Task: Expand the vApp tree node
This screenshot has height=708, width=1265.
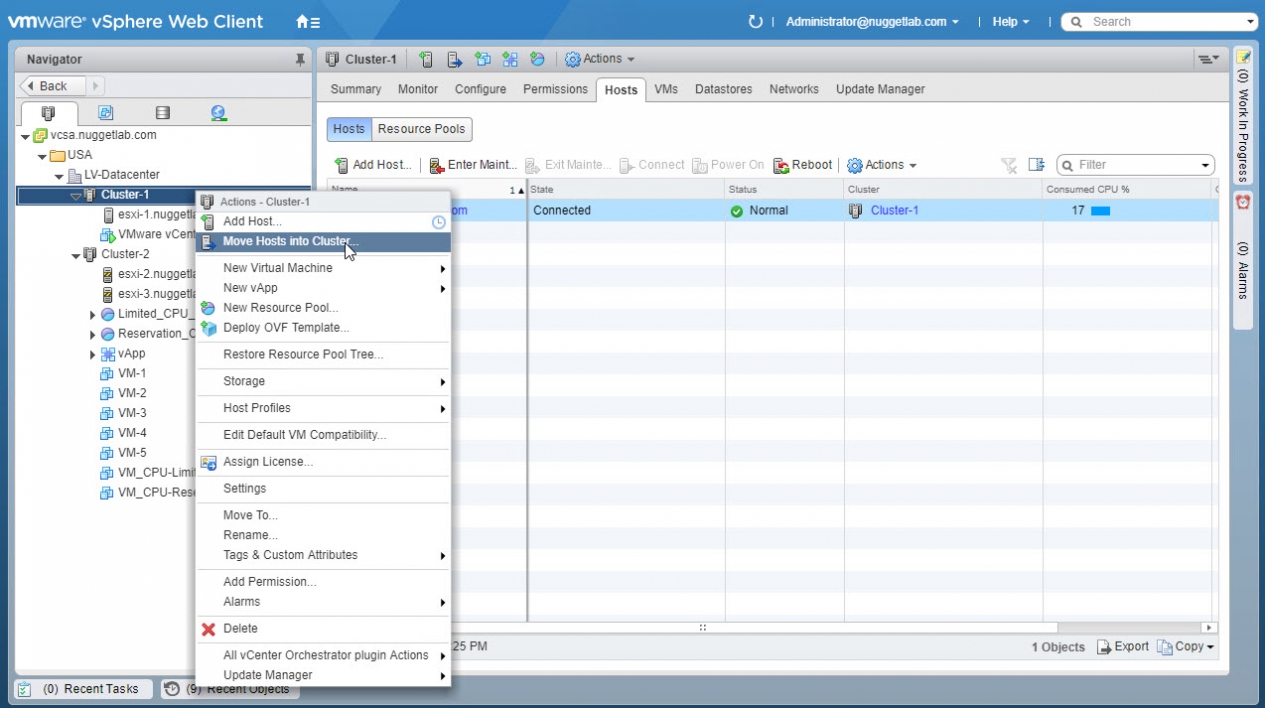Action: coord(93,355)
